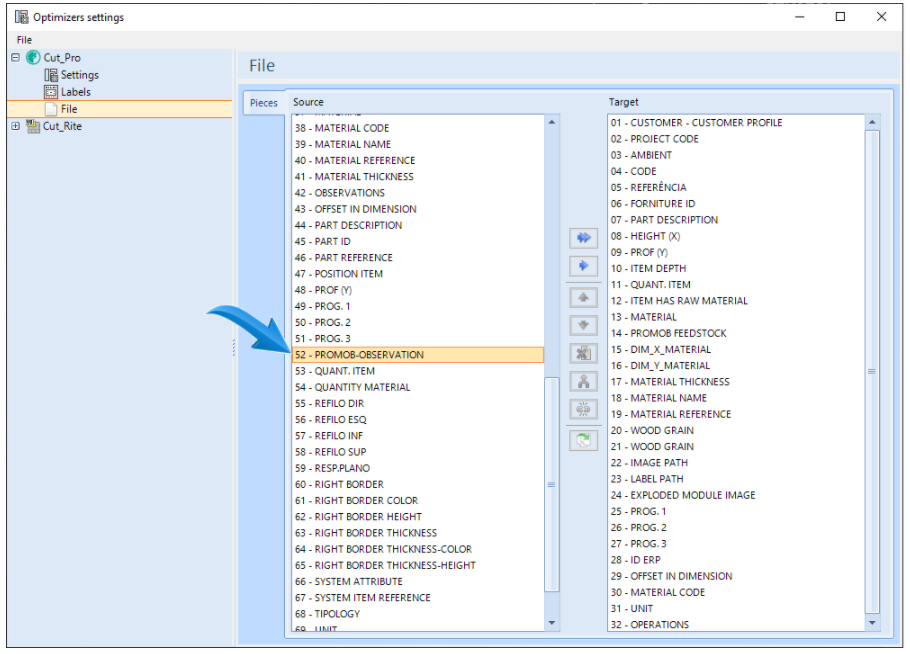Click the delete field X button

583,353
